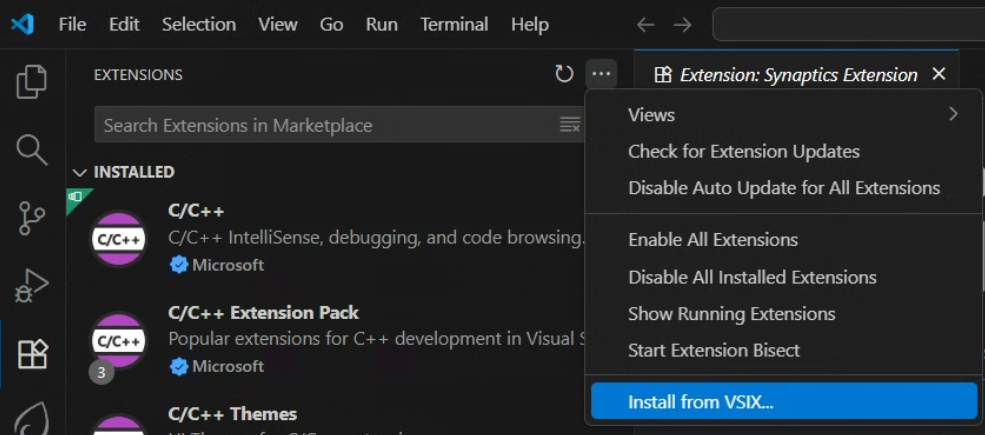Screen dimensions: 985x435
Task: Click Show Running Extensions
Action: point(731,314)
